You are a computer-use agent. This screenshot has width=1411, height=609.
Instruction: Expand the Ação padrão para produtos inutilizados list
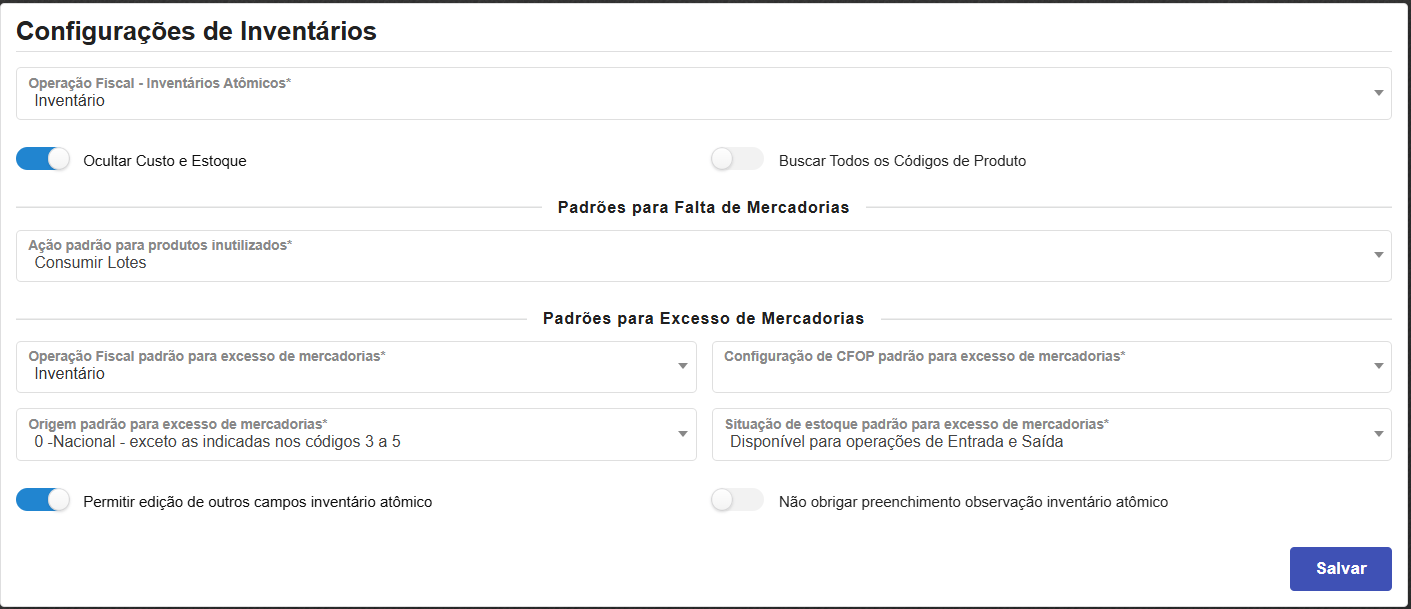pos(1377,255)
